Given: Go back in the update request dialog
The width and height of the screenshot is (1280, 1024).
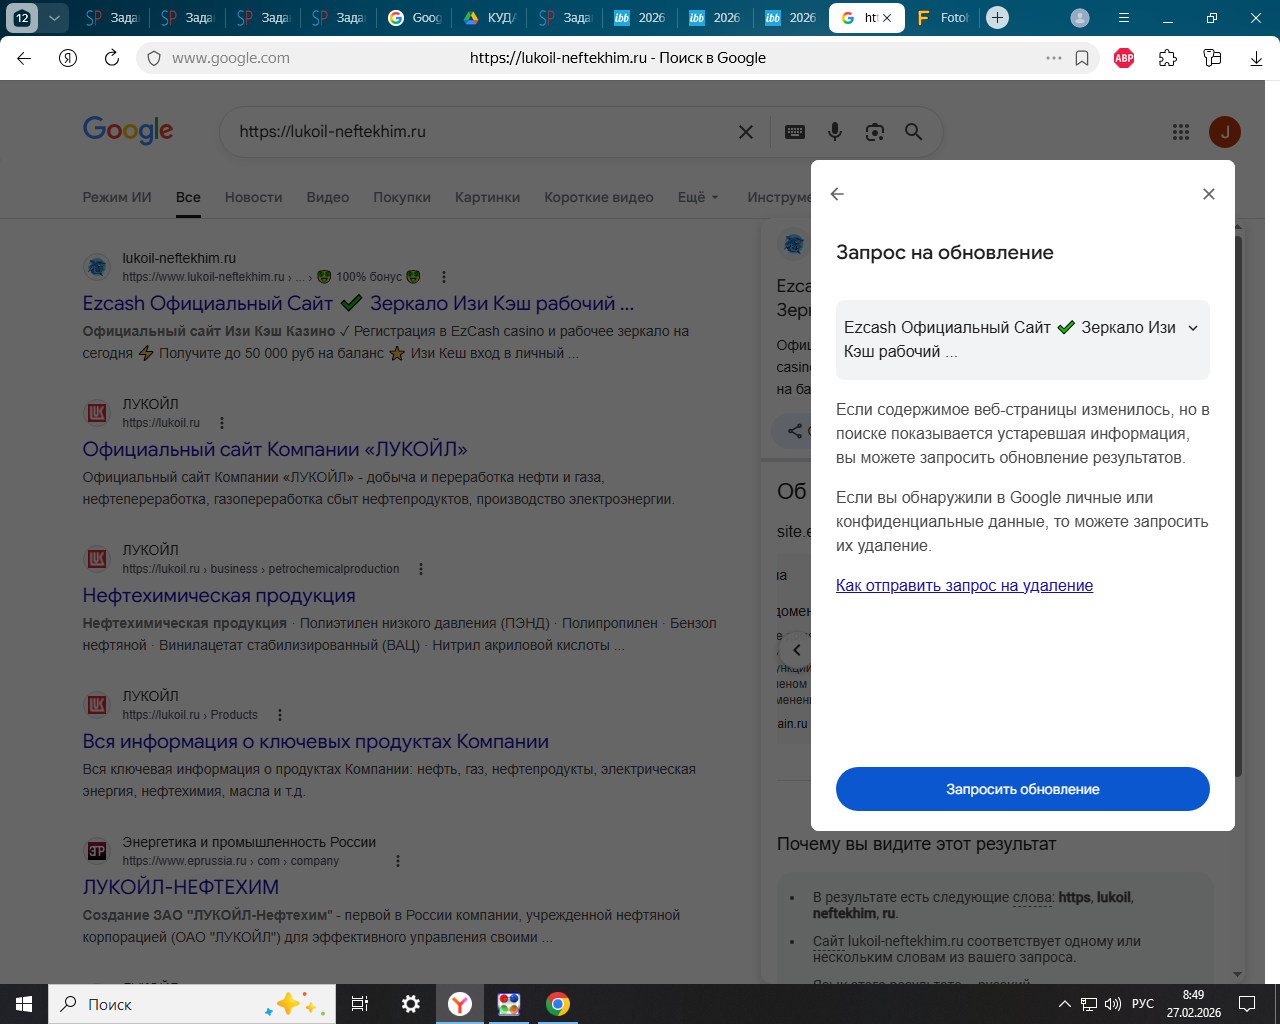Looking at the screenshot, I should point(837,194).
